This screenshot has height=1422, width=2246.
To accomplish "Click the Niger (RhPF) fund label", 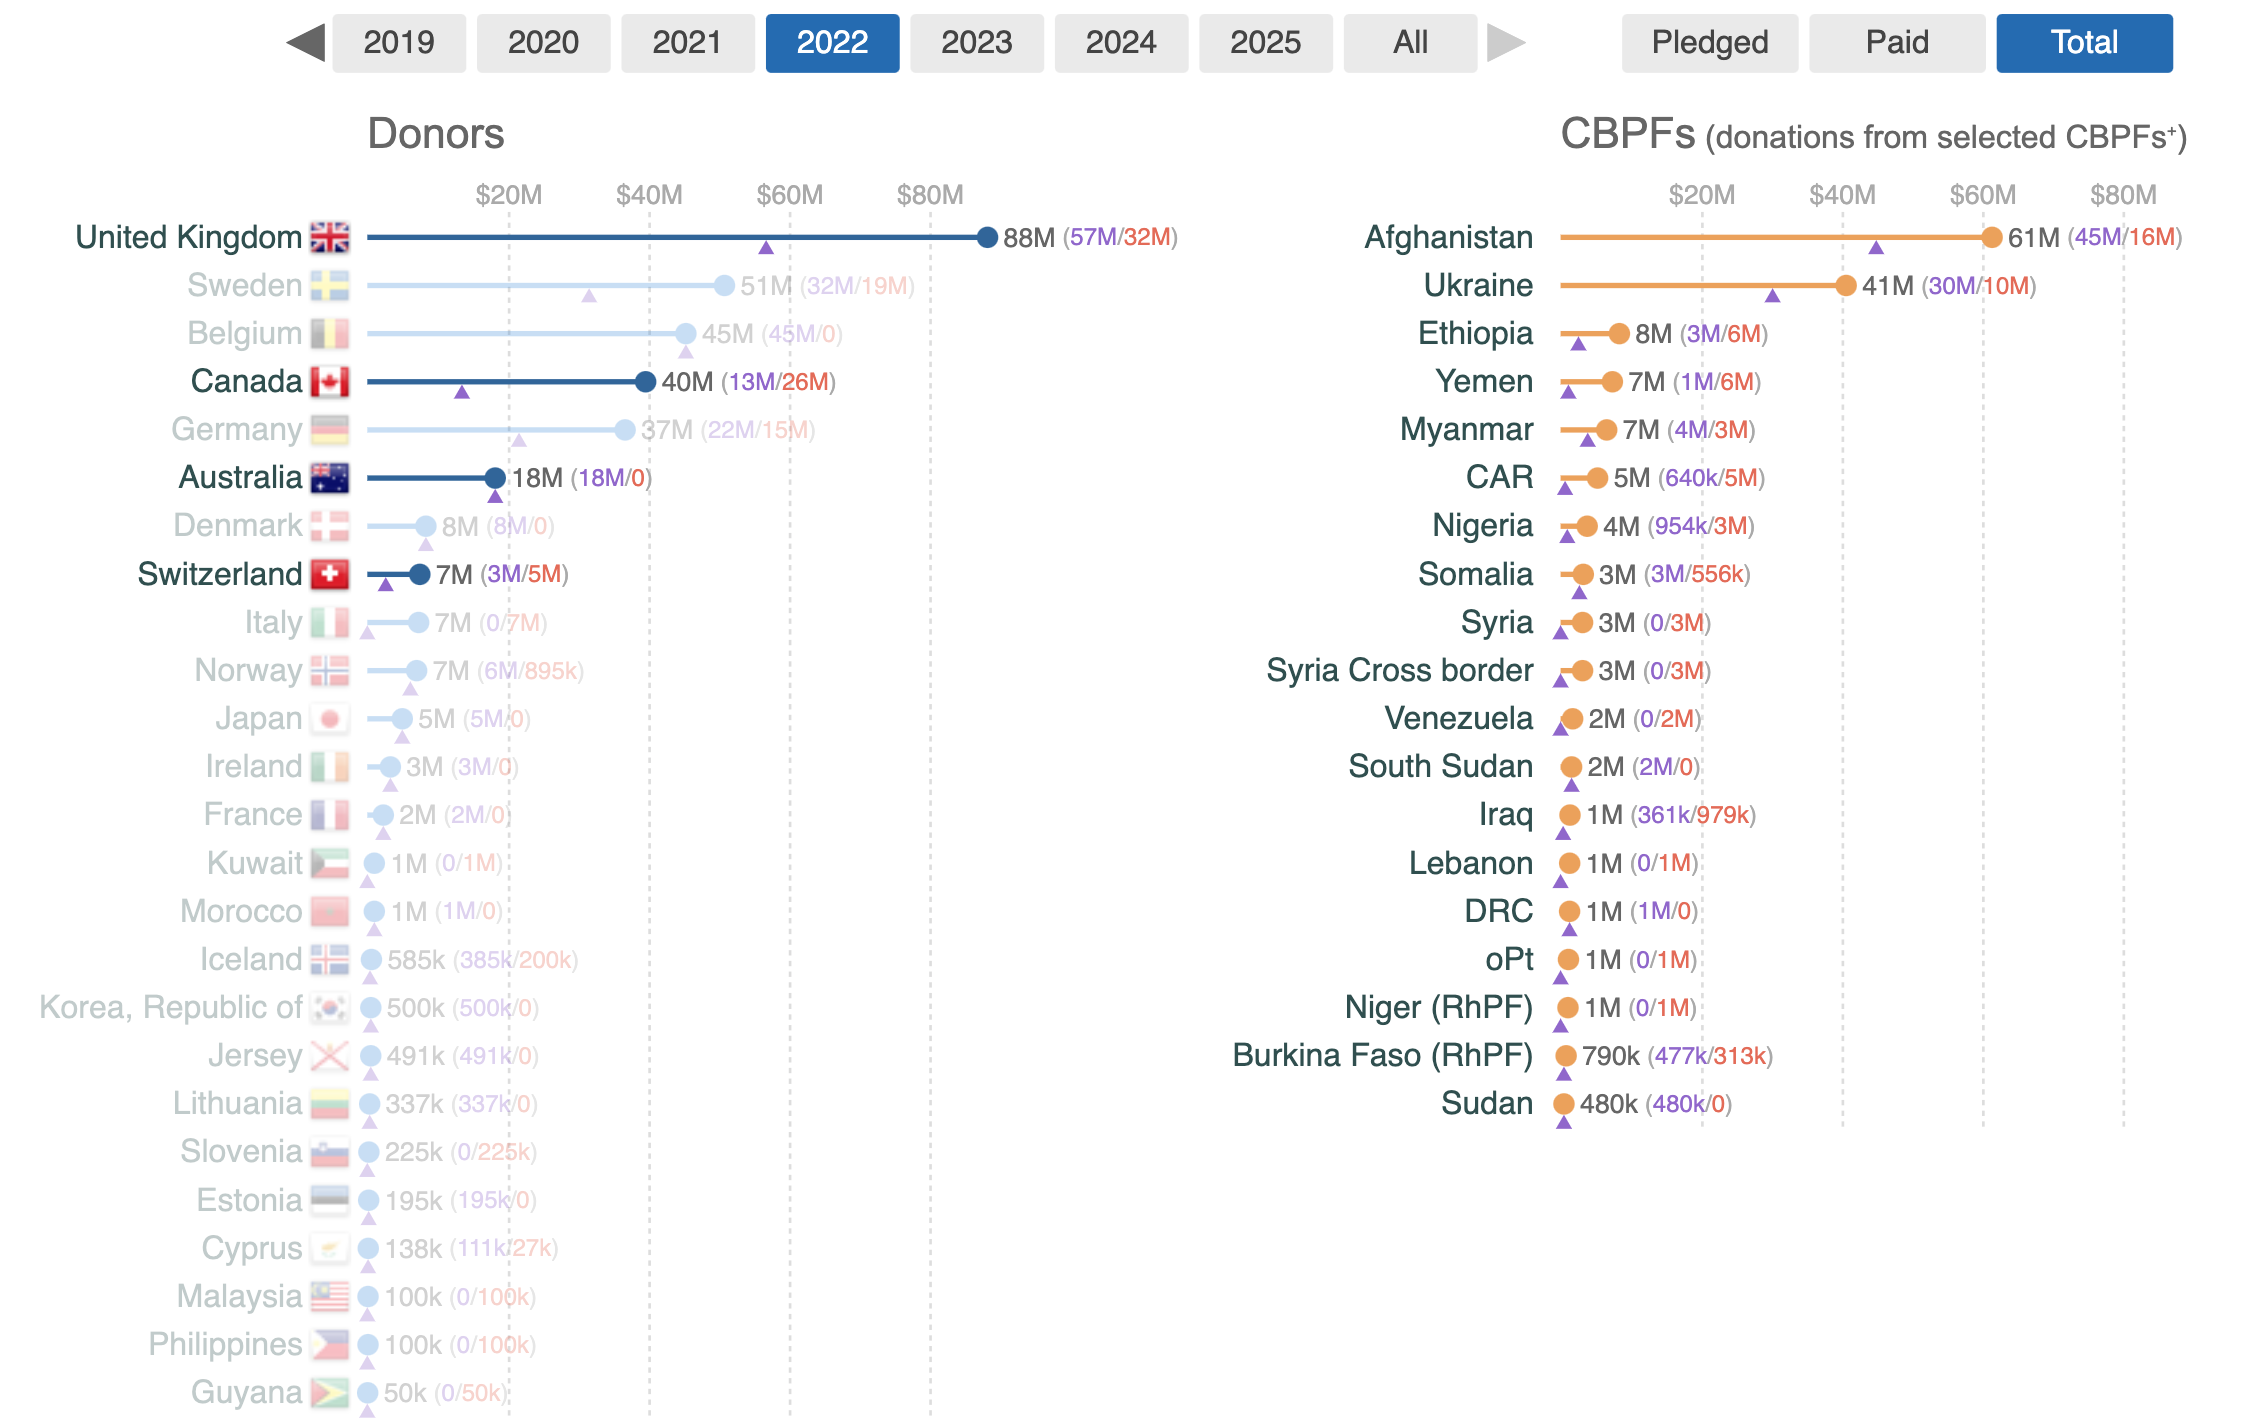I will click(1439, 1007).
